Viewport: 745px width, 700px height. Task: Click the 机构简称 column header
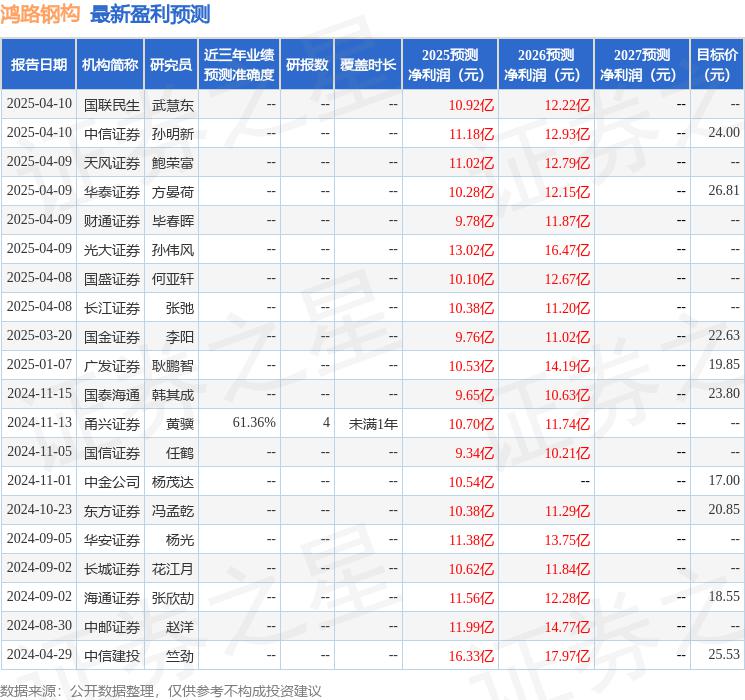coord(110,65)
